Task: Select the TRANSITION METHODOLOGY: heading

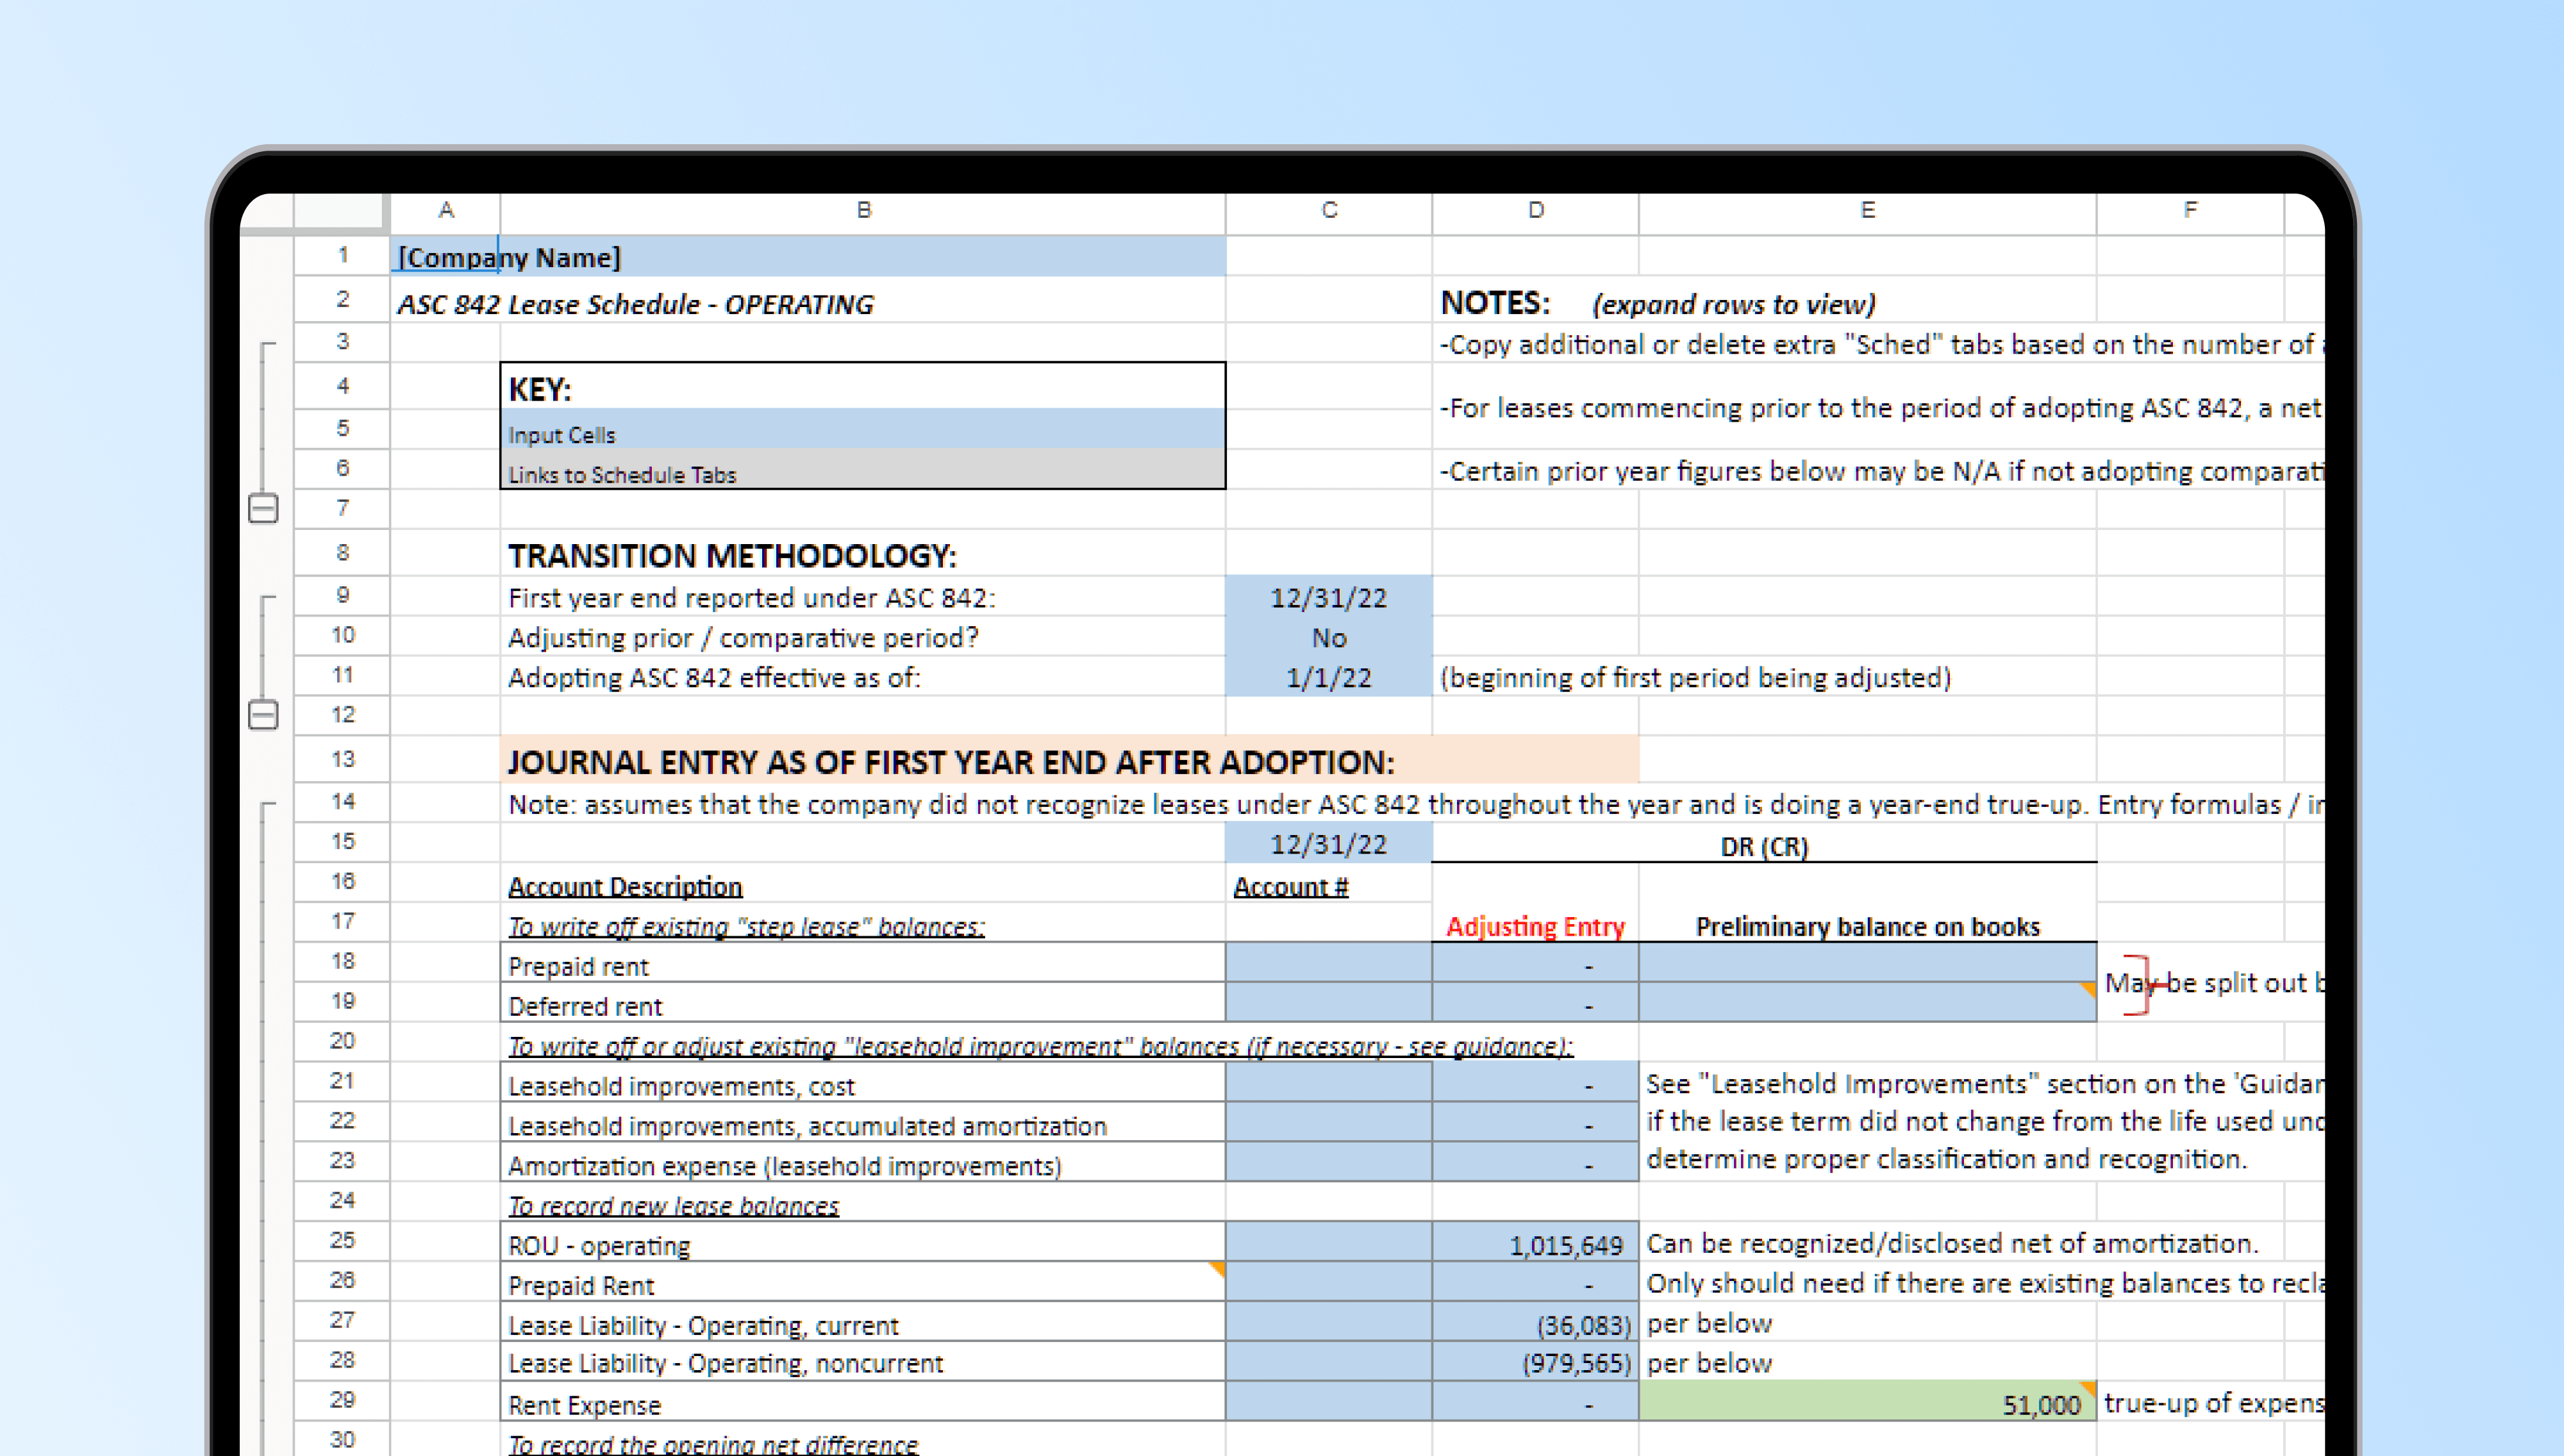Action: coord(732,556)
